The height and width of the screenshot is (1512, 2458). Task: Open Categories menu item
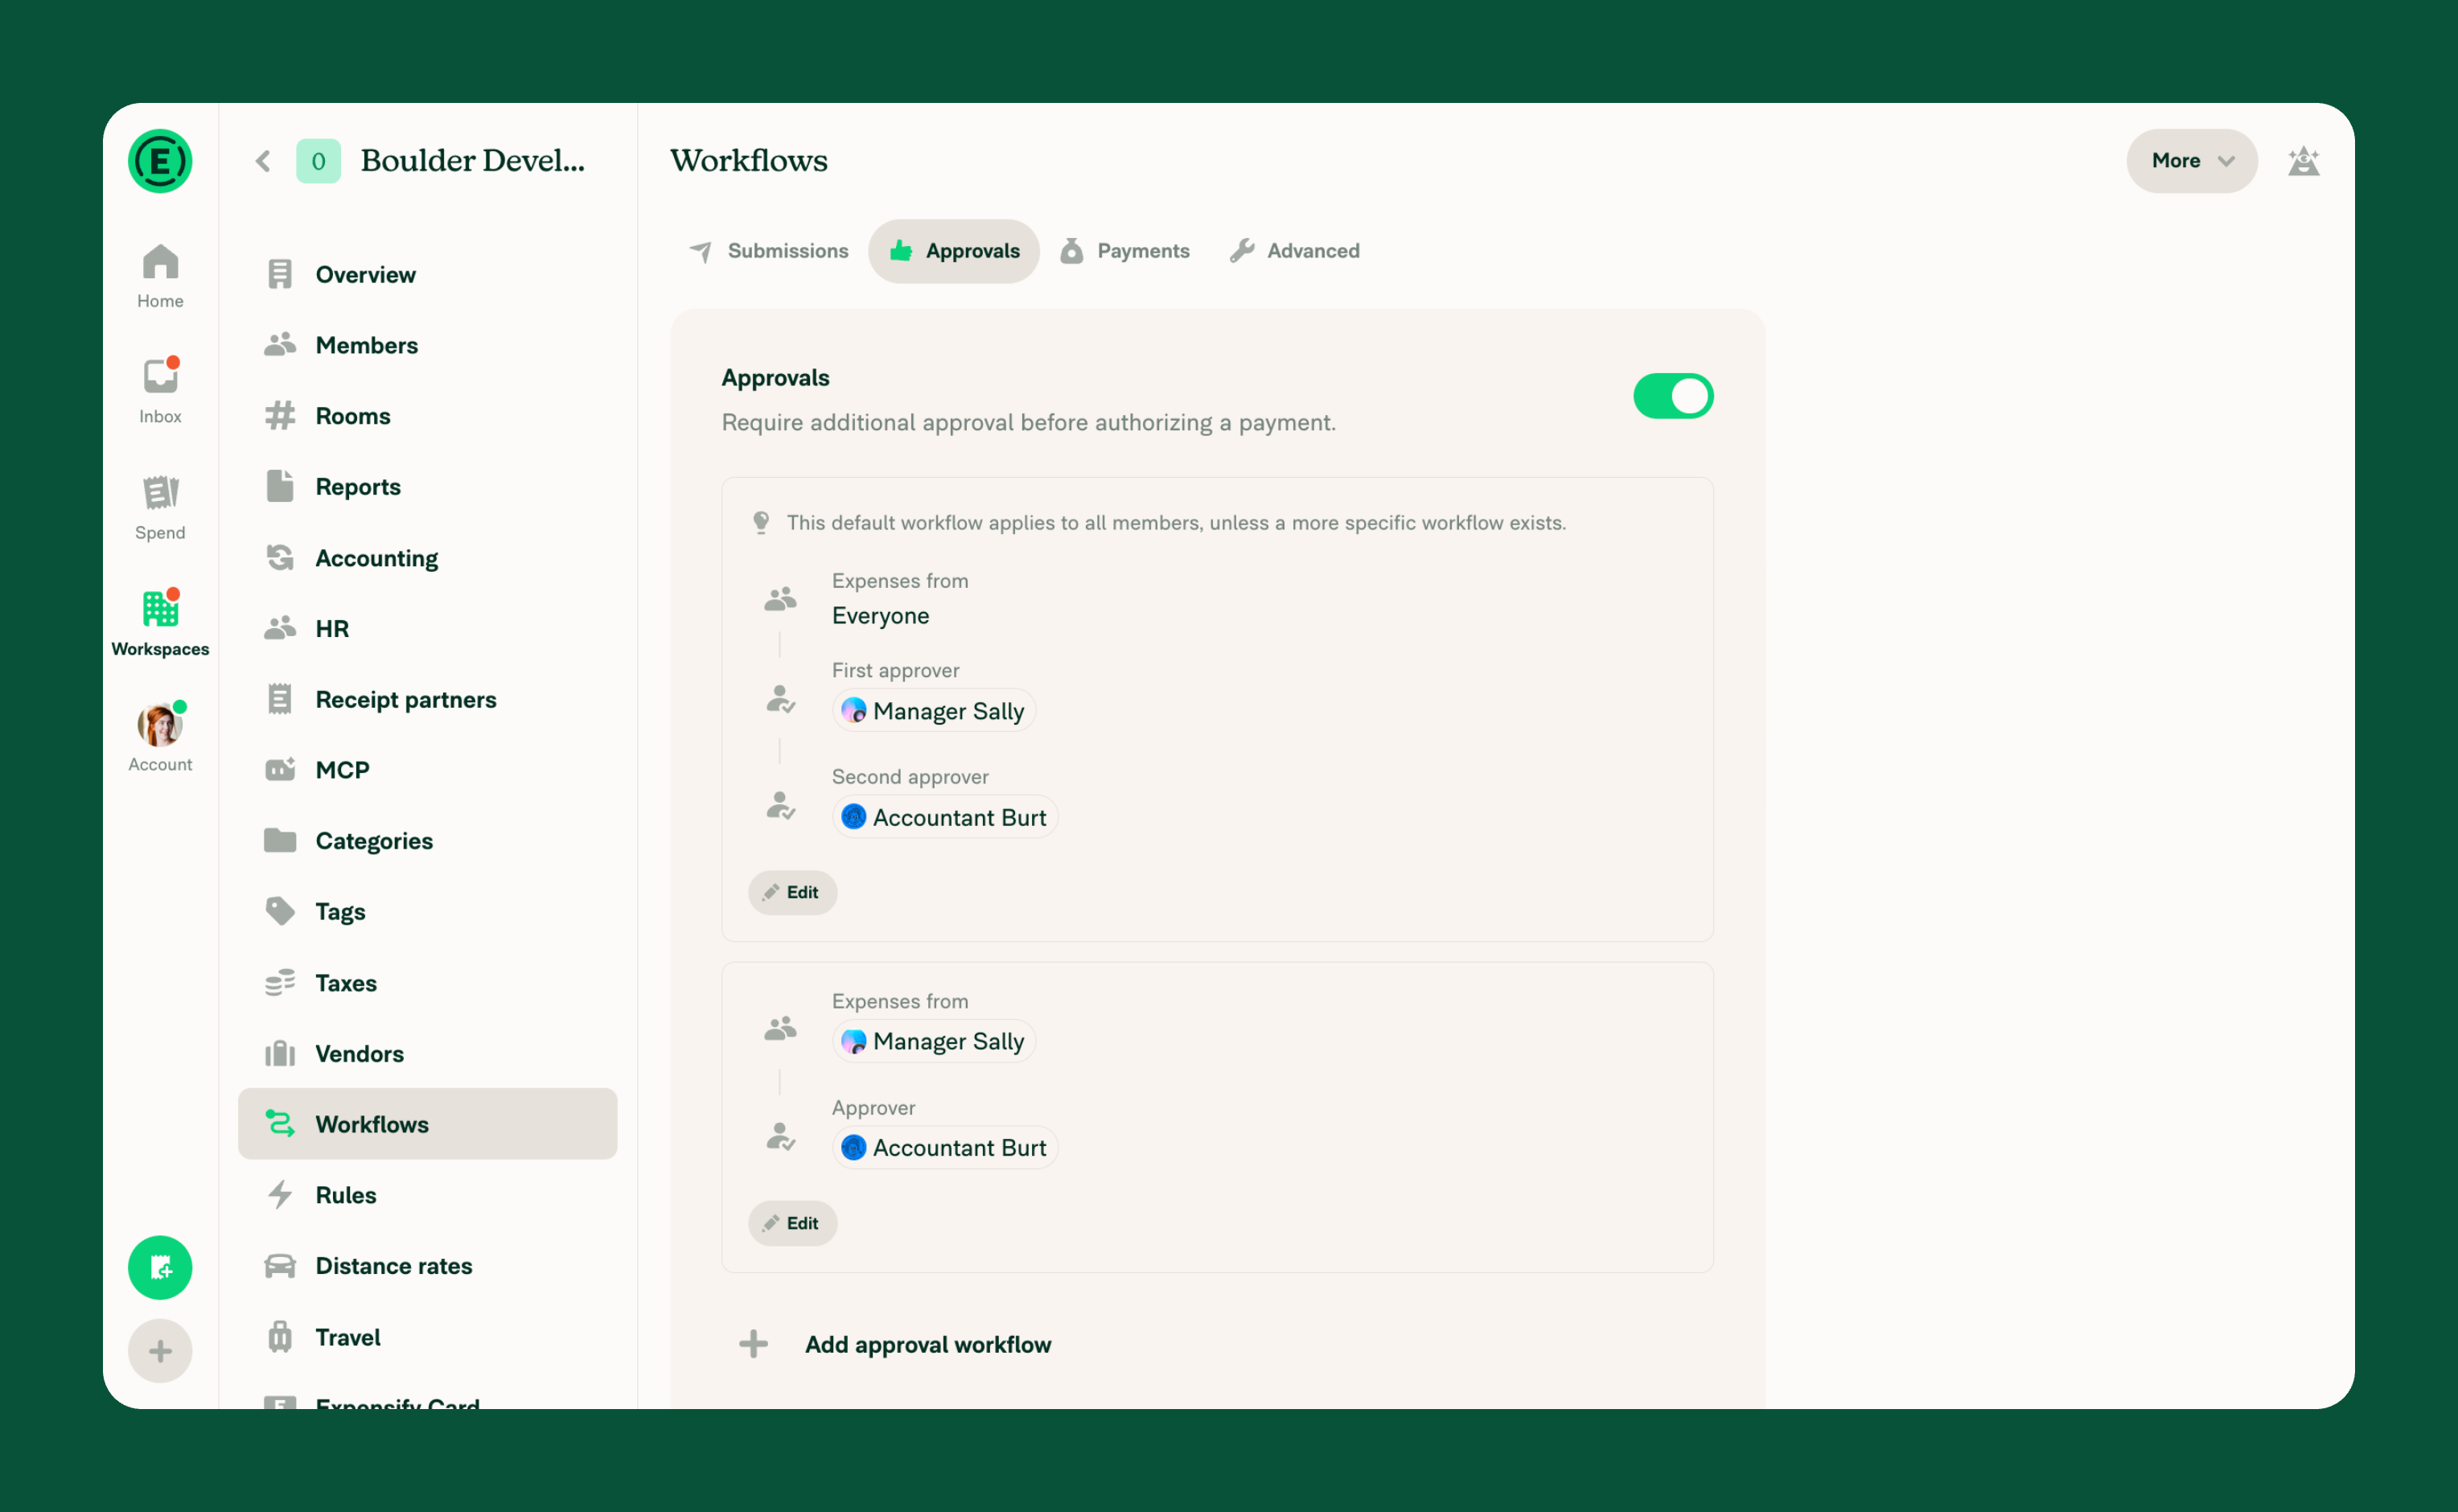pyautogui.click(x=427, y=841)
